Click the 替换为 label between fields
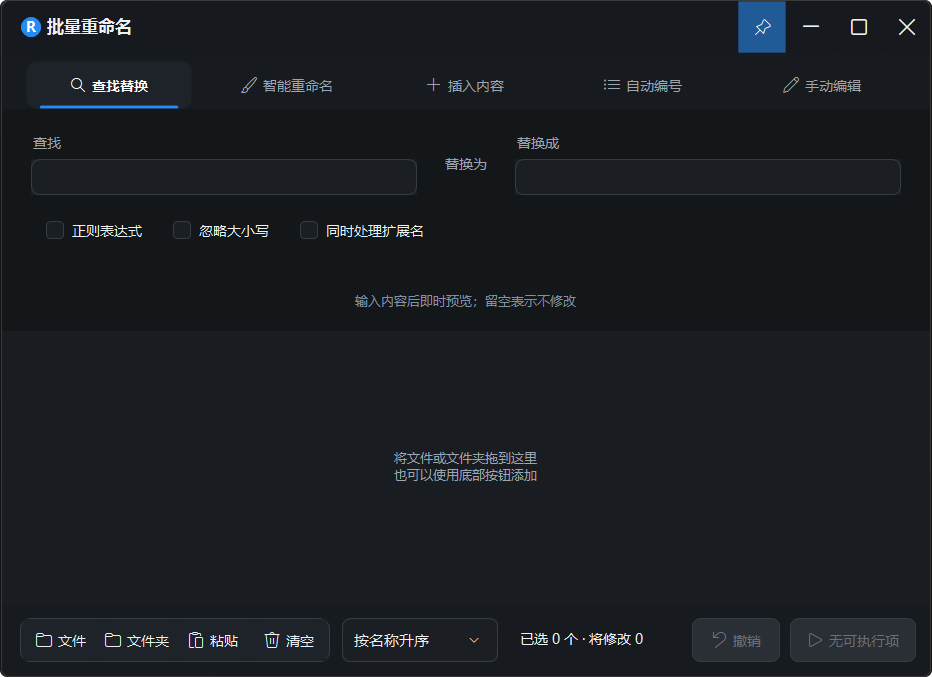This screenshot has height=677, width=932. (466, 164)
